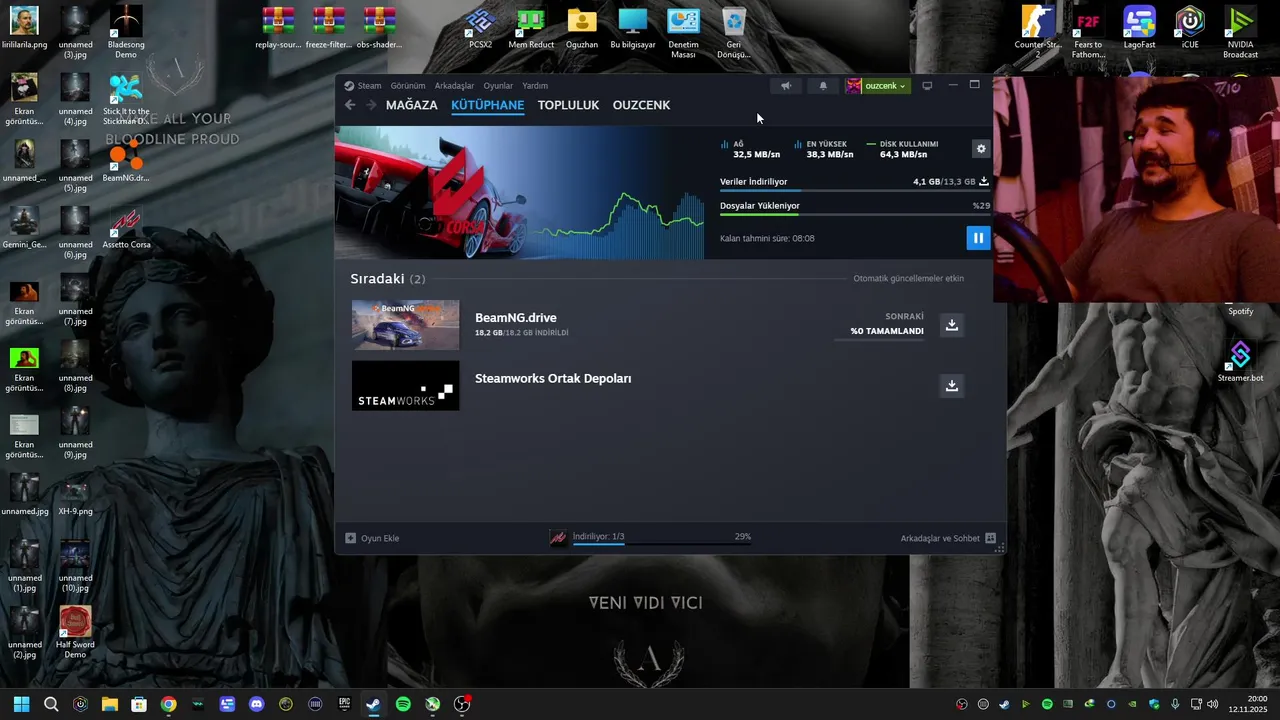Open the Arkadaşlar menu

454,86
